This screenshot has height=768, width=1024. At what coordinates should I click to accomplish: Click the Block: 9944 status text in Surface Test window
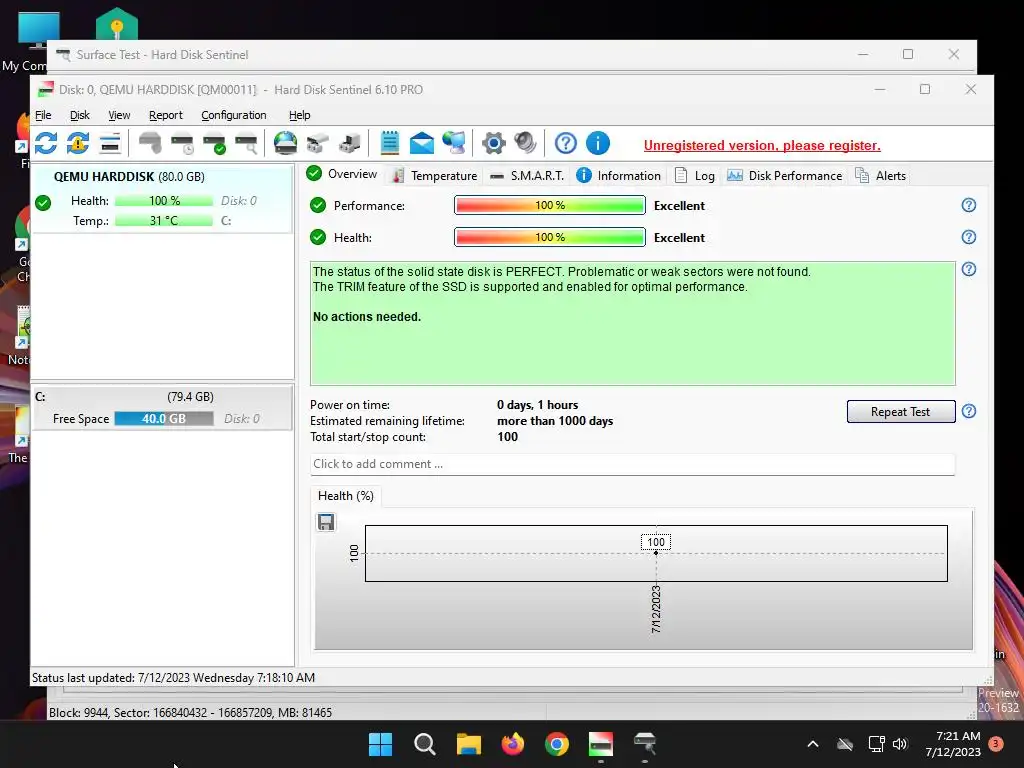click(x=190, y=712)
